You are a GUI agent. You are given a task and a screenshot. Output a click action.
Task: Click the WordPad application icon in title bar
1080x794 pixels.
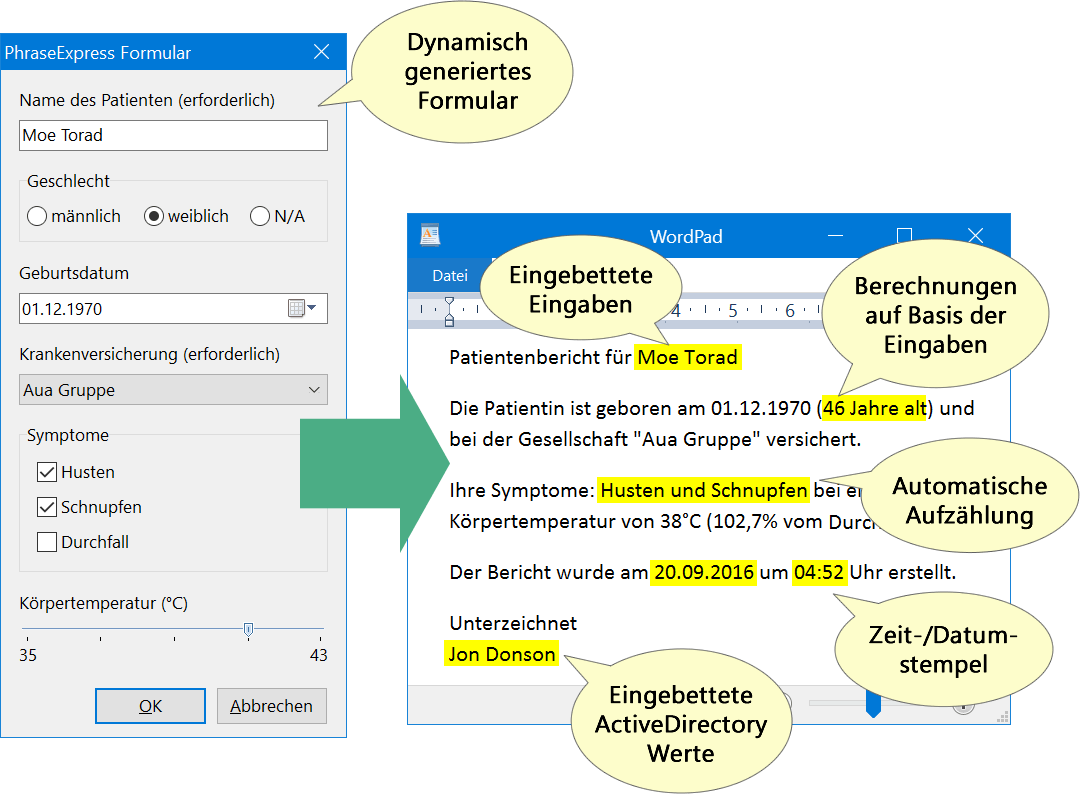[430, 235]
